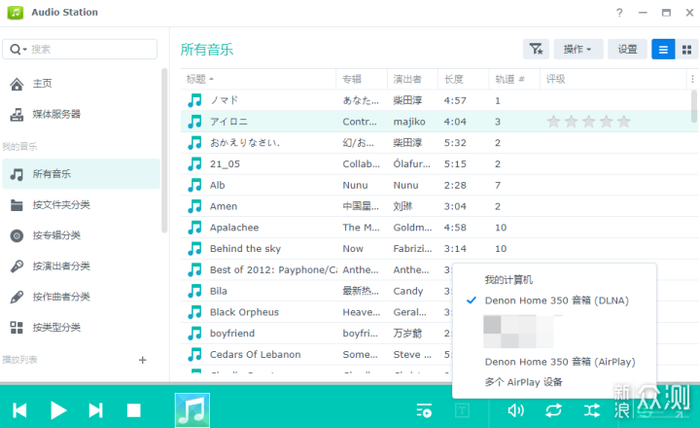Open the favorites filter icon
The height and width of the screenshot is (428, 700).
(x=536, y=49)
